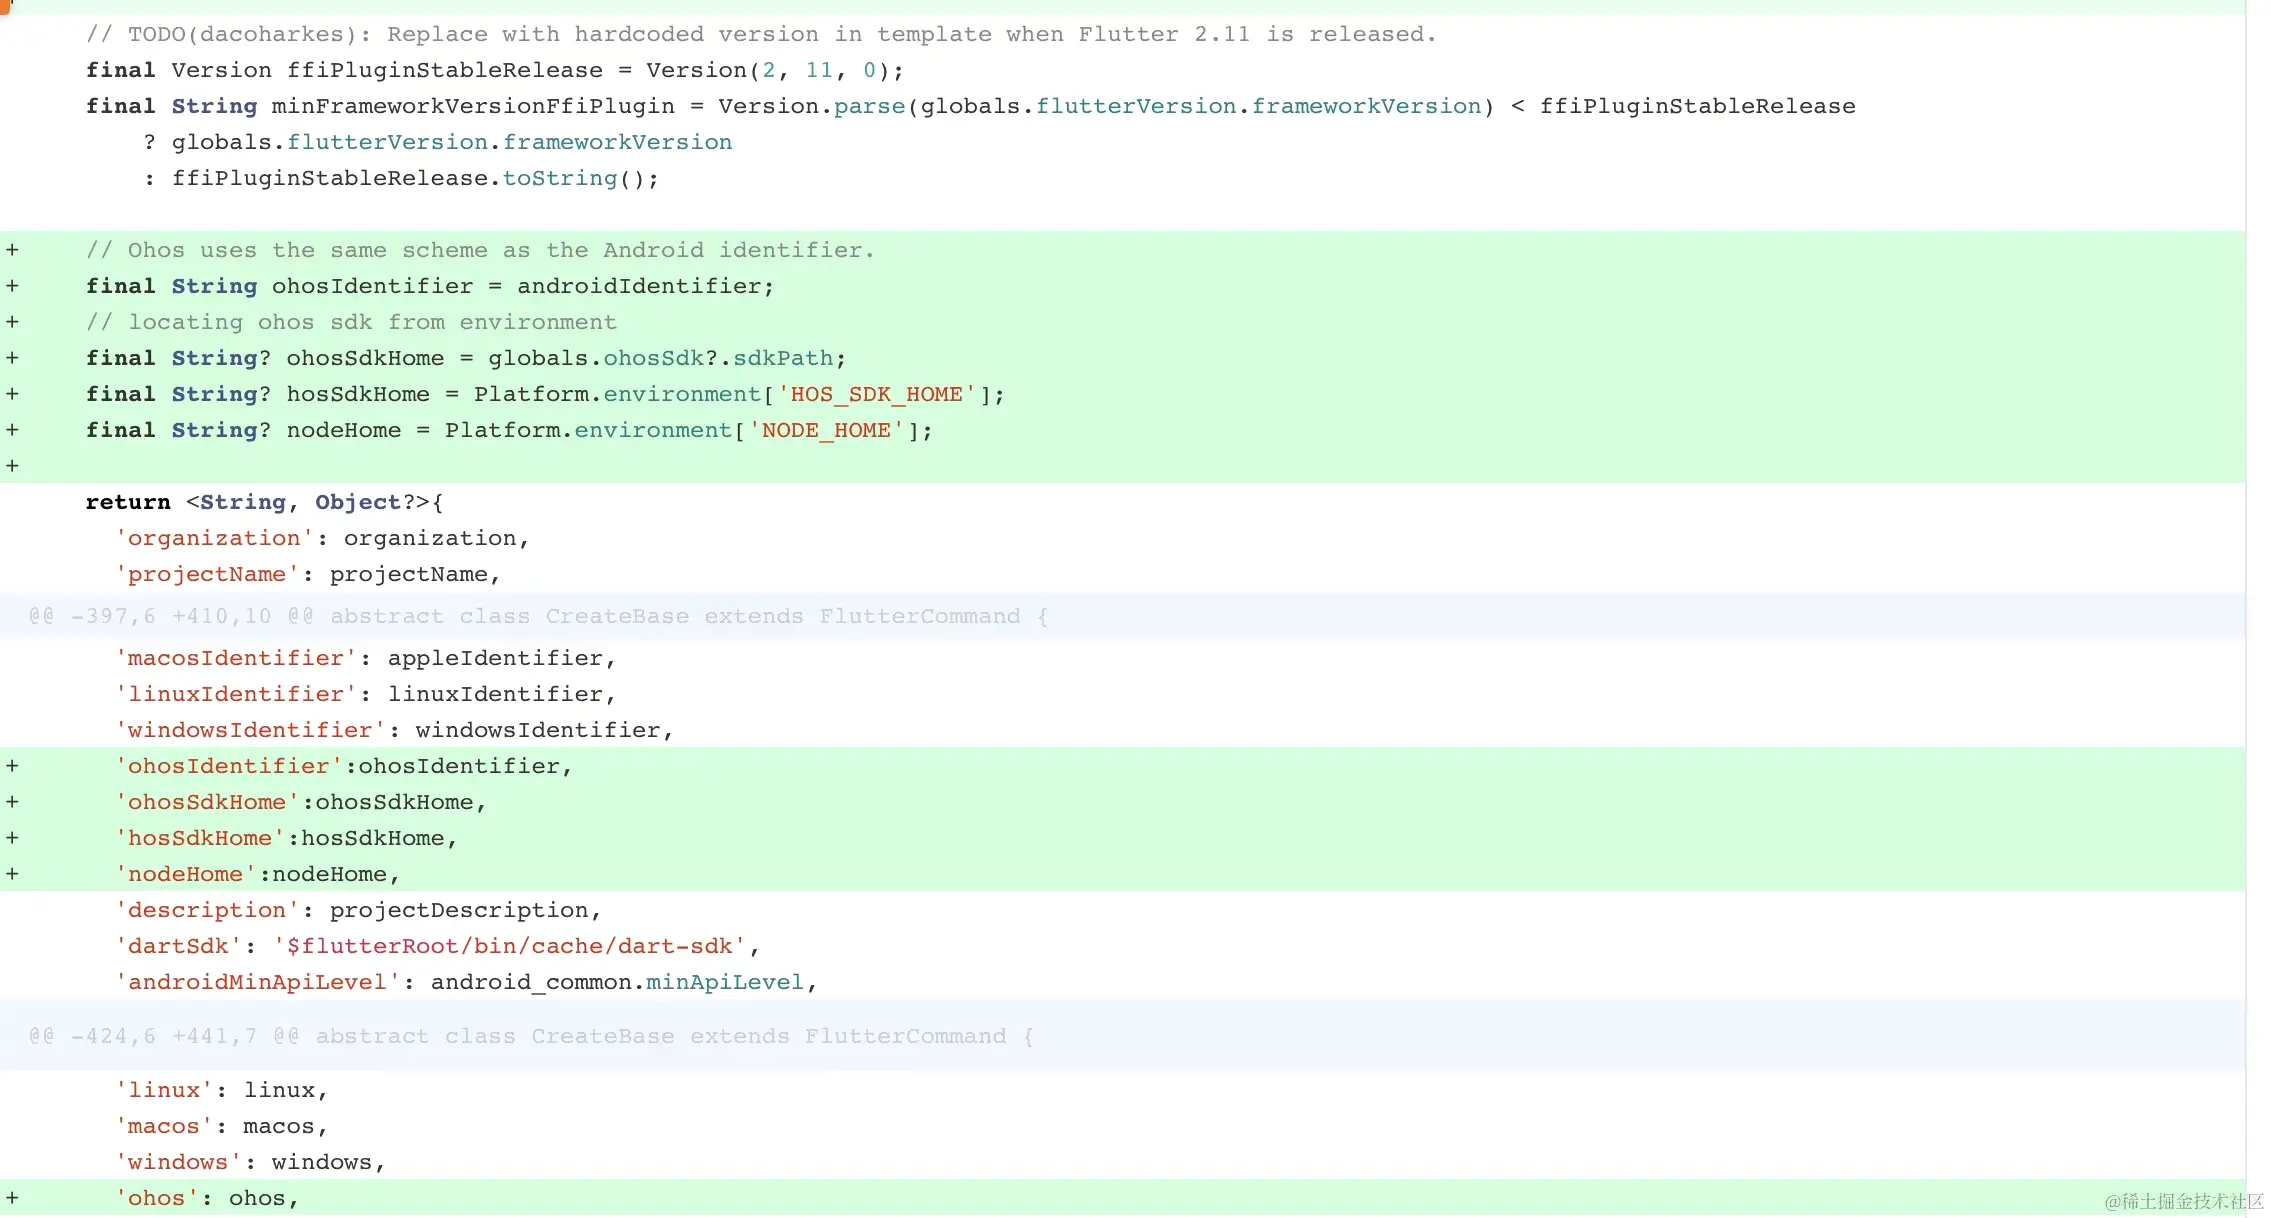Click the 'NODE_HOME' string literal
Viewport: 2271px width, 1218px height.
pyautogui.click(x=826, y=431)
